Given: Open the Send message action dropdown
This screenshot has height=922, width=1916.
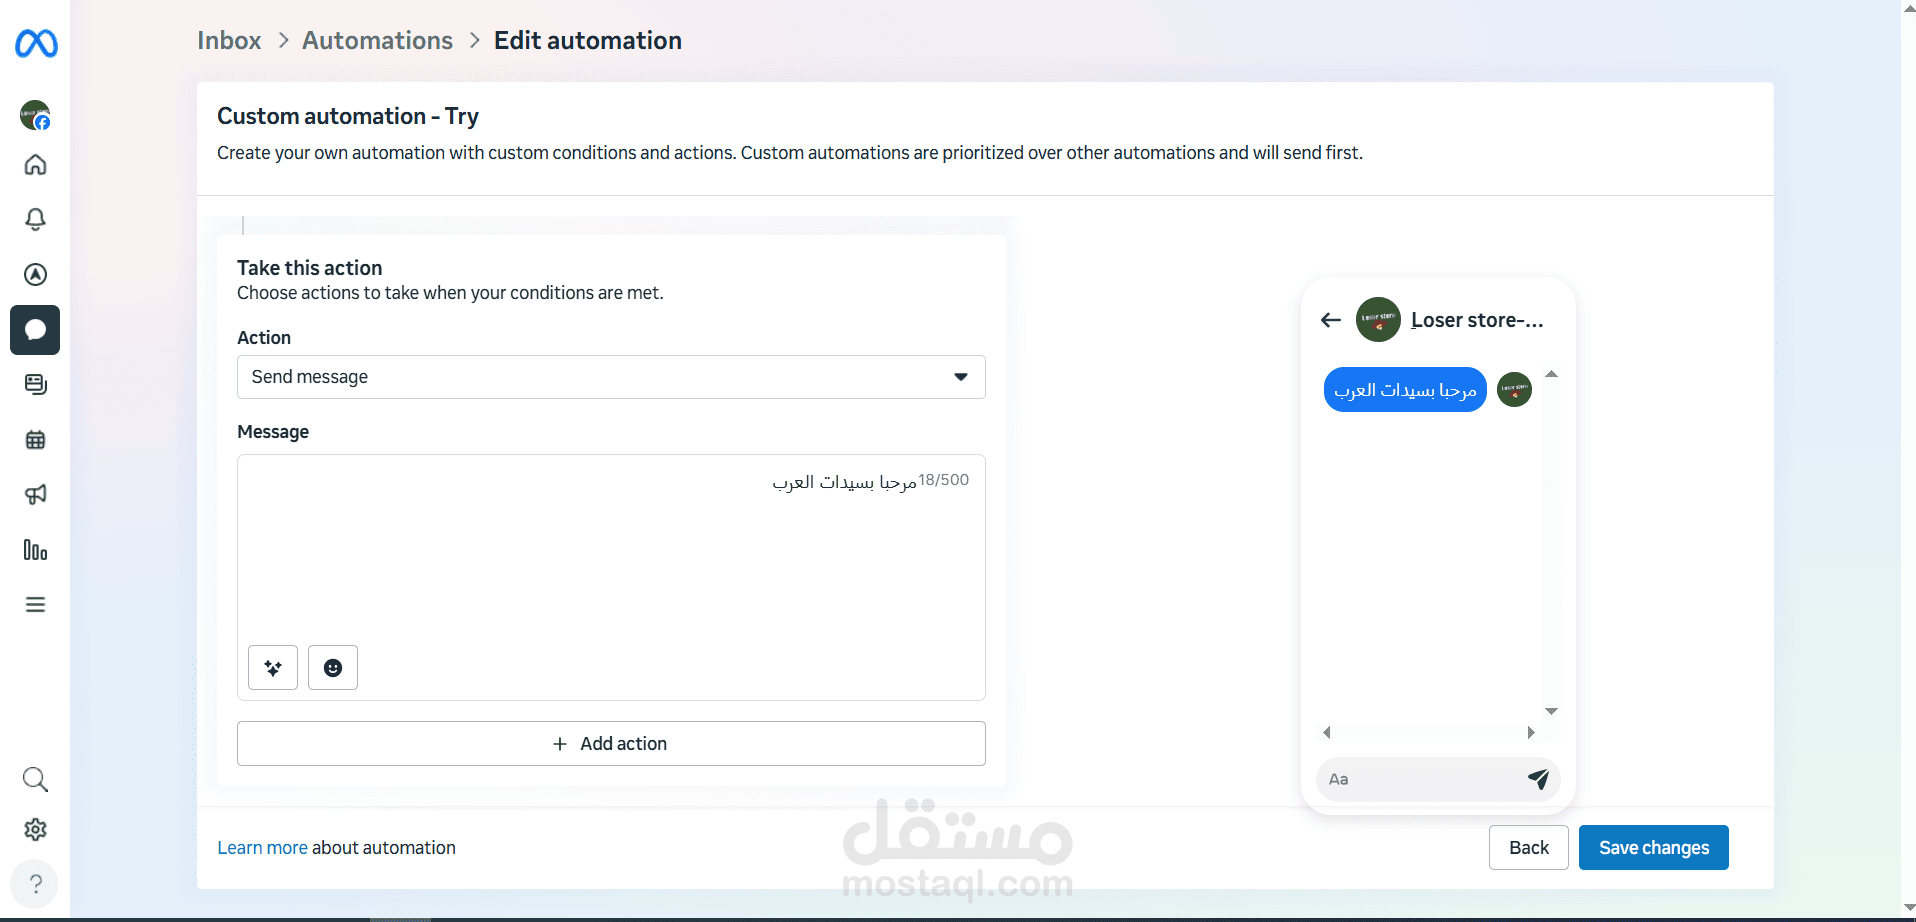Looking at the screenshot, I should pos(611,377).
